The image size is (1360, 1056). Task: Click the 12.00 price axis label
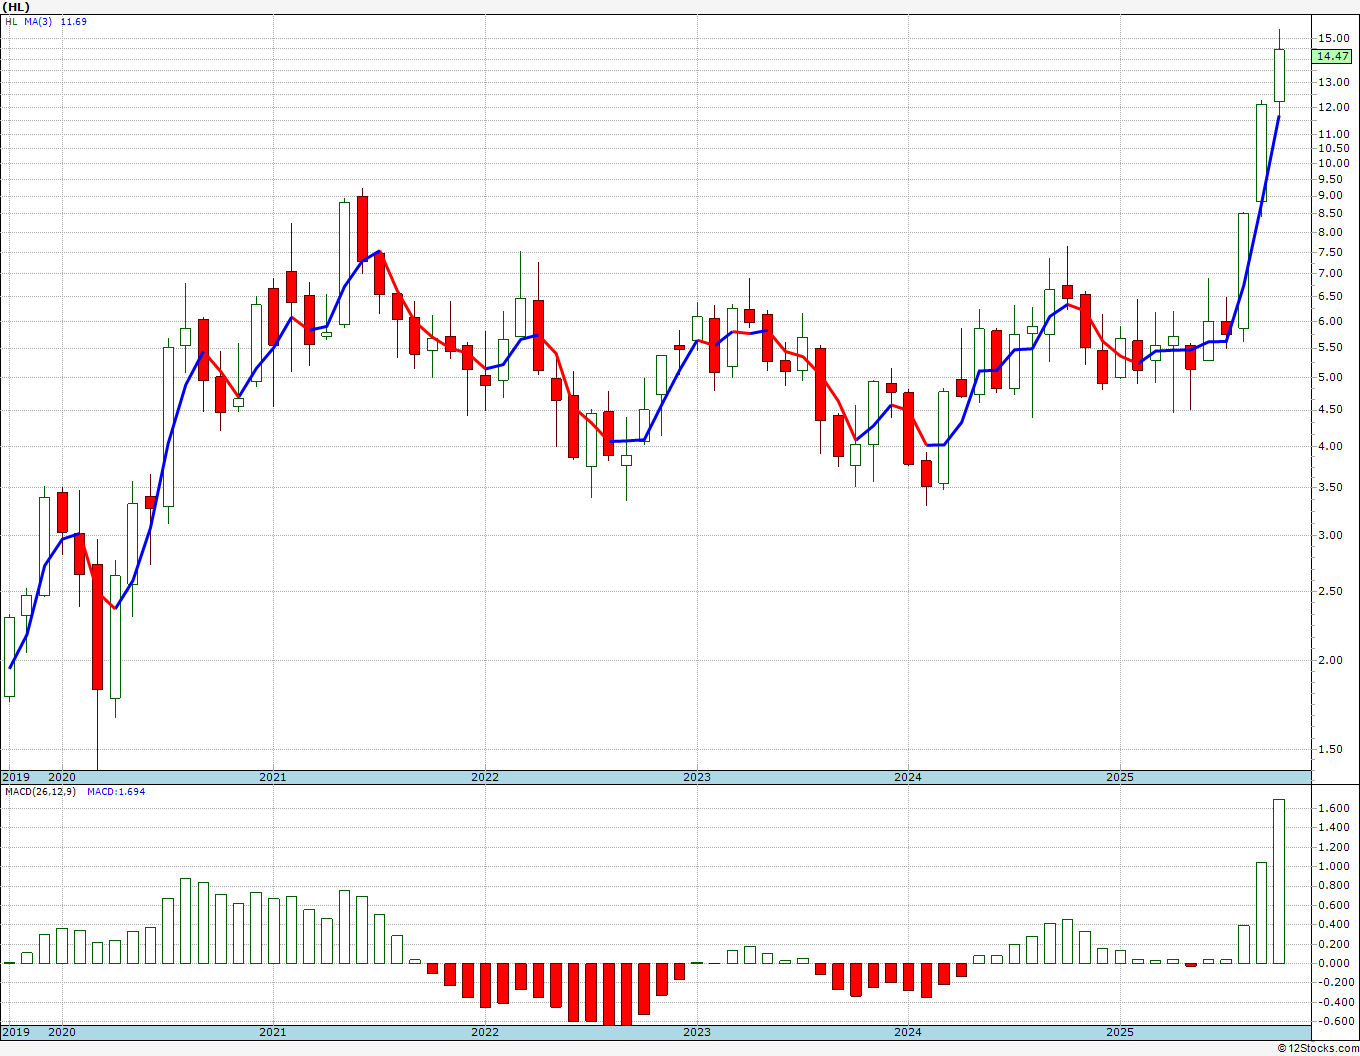1333,107
